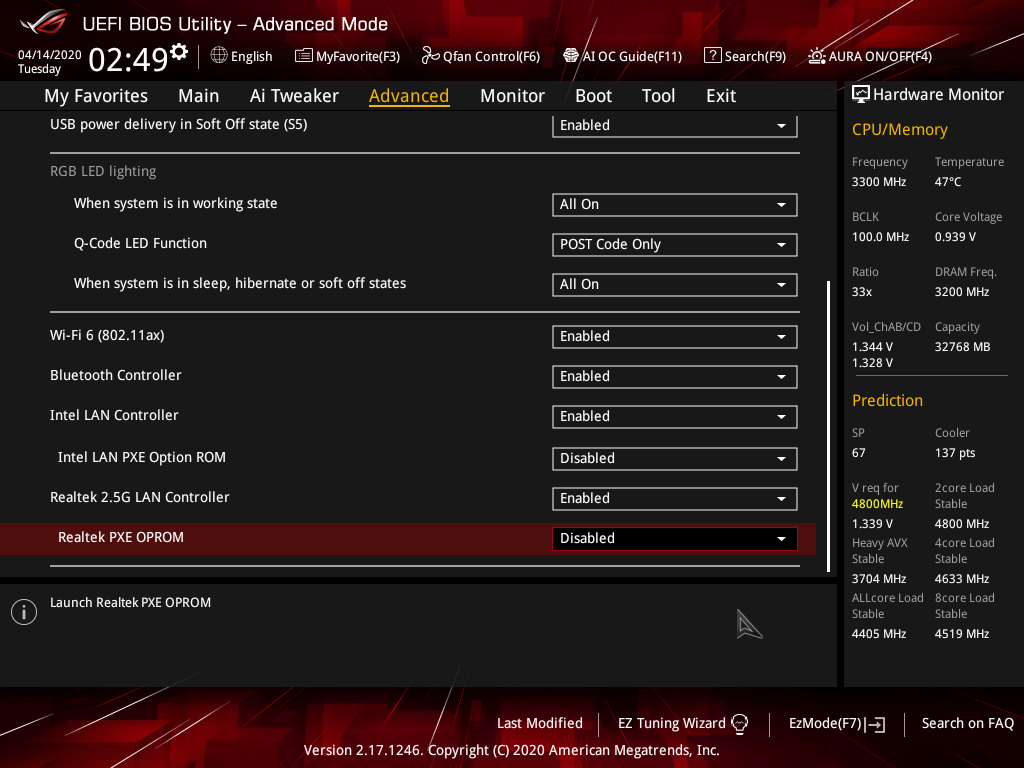Click the 02:49 clock display

(129, 59)
